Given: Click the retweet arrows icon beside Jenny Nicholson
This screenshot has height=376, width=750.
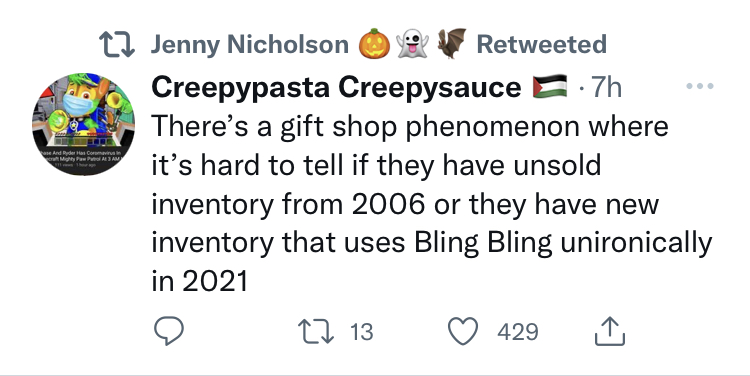Looking at the screenshot, I should [x=117, y=44].
